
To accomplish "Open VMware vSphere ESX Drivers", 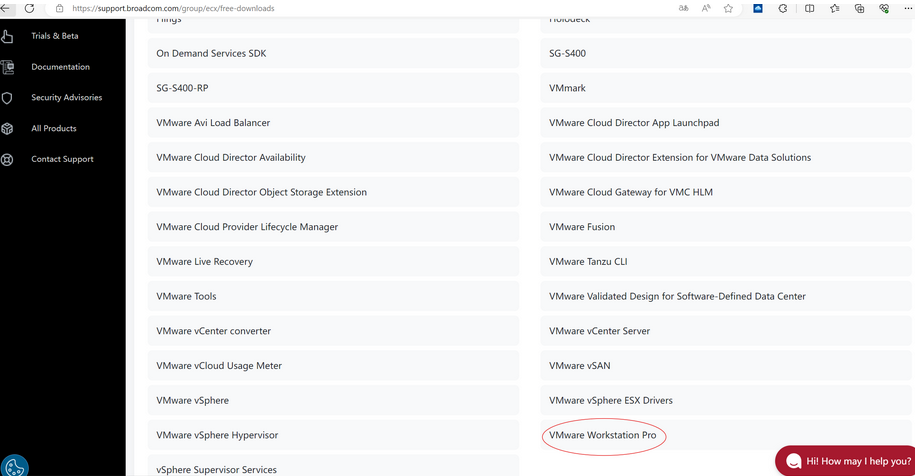I will click(x=727, y=400).
